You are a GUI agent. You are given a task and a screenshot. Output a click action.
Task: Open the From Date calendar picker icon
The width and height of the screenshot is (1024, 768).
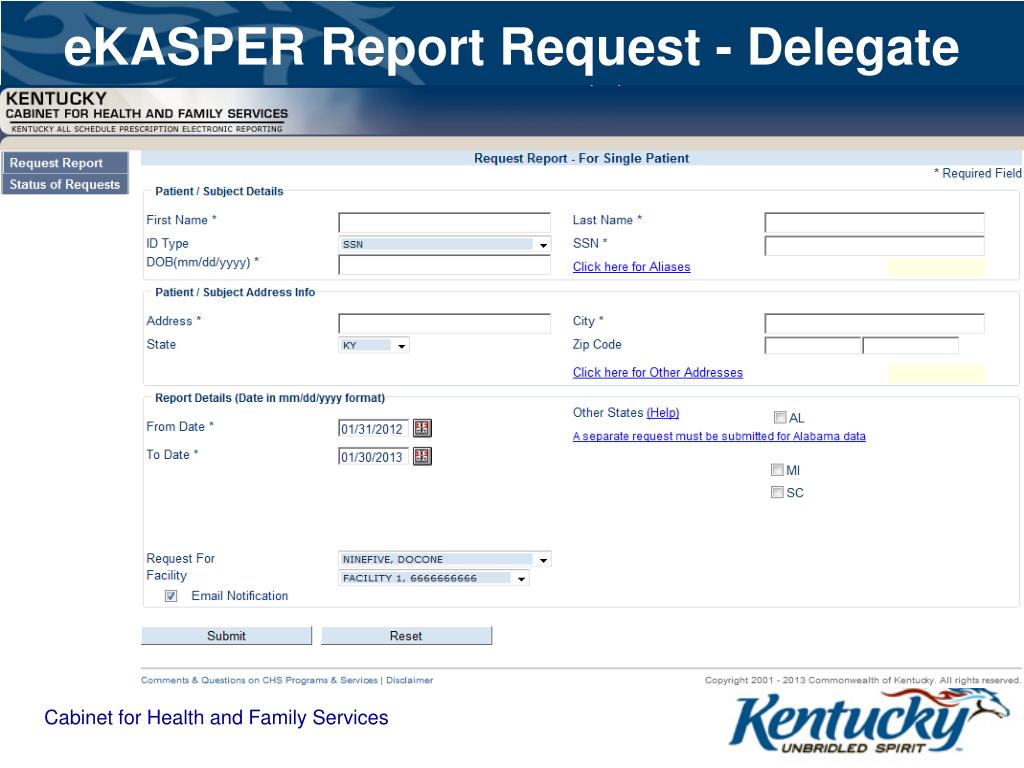(423, 428)
